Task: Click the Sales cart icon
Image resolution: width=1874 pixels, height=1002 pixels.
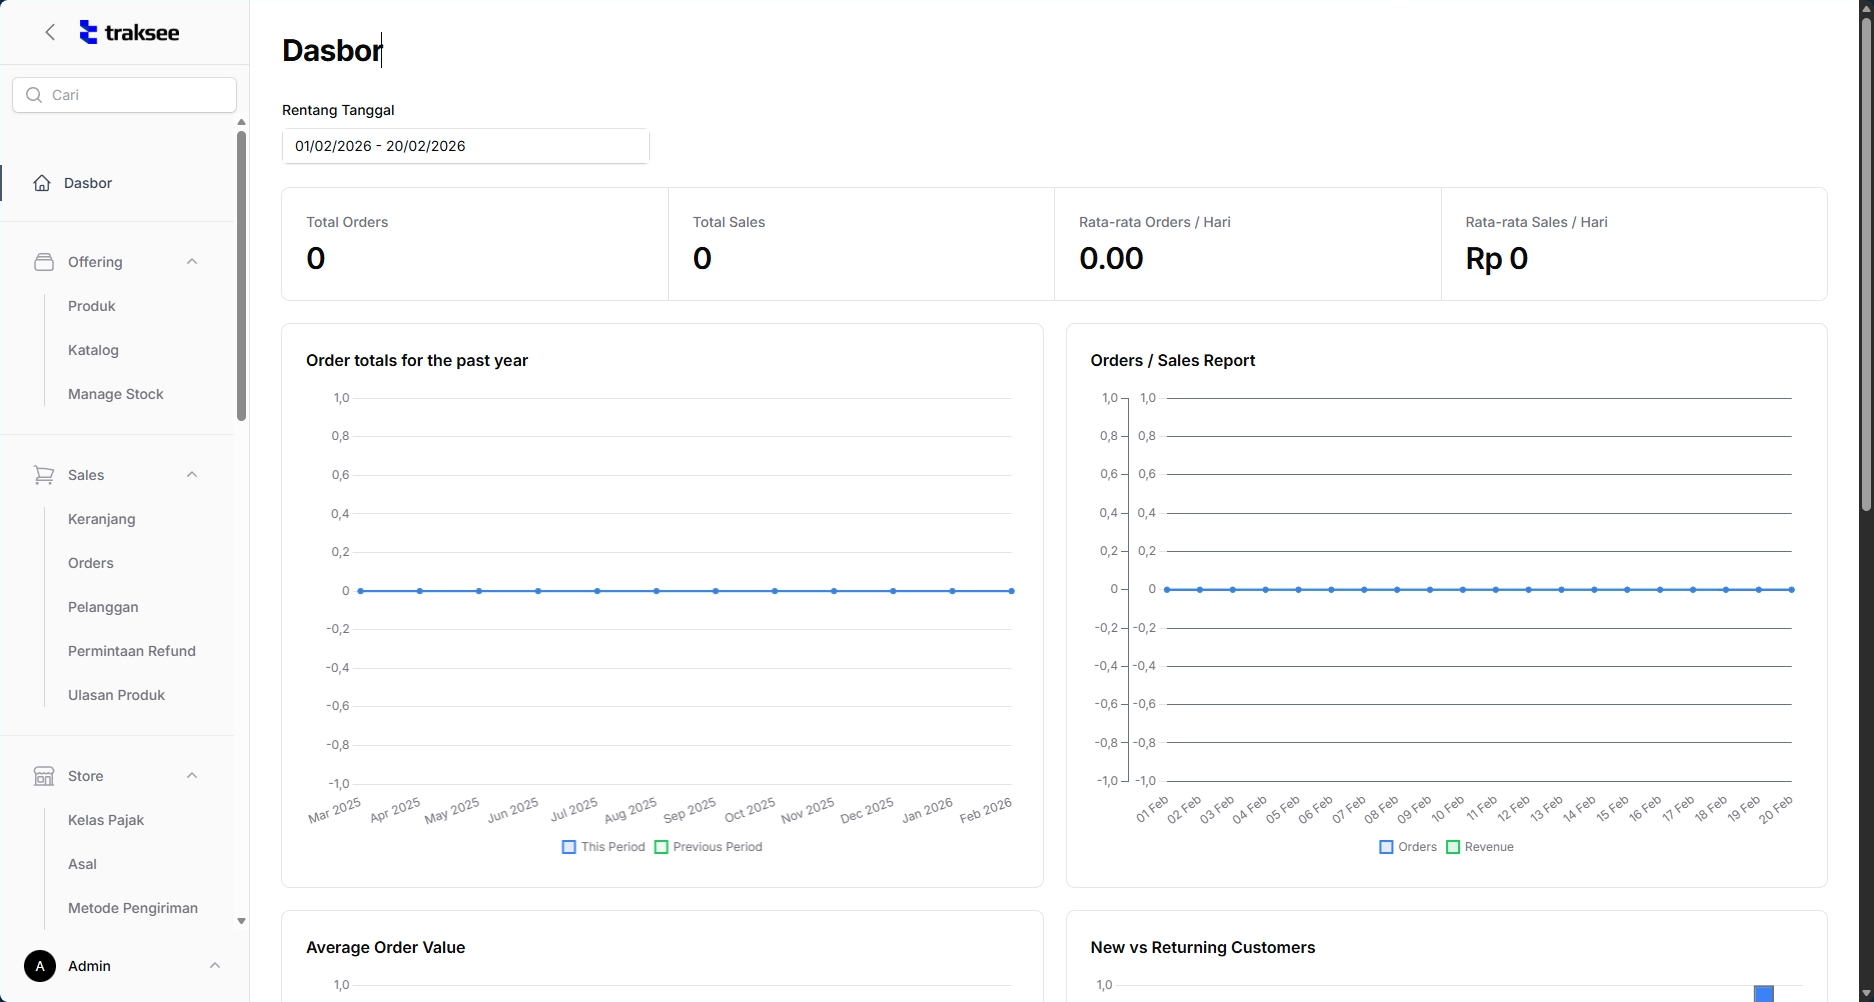Action: (x=44, y=475)
